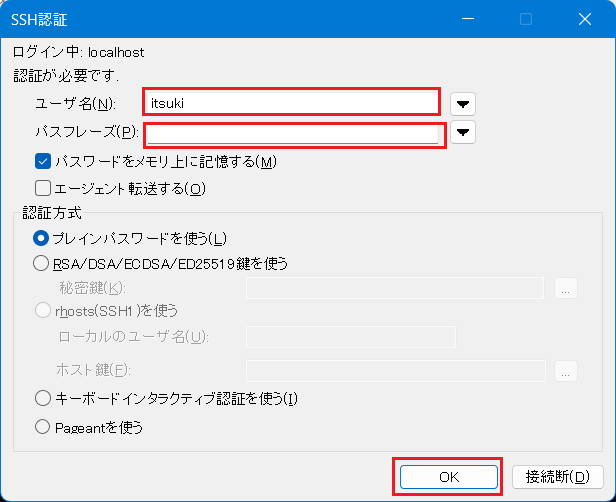This screenshot has width=616, height=502.
Task: Browse for 秘密鍵 with the ... button
Action: (566, 289)
